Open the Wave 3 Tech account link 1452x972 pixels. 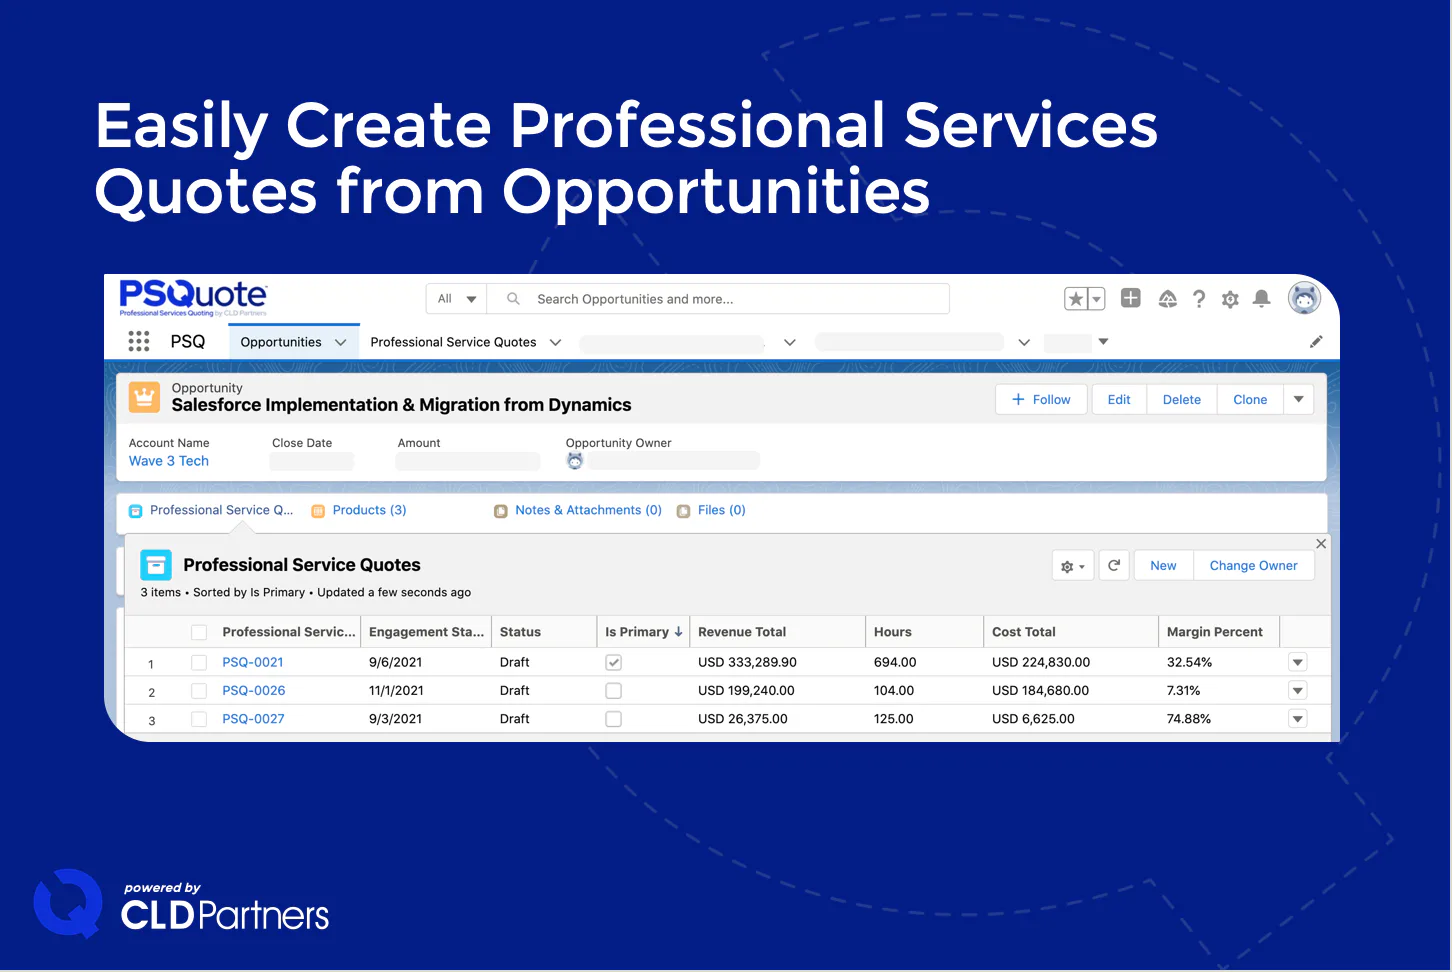tap(169, 461)
